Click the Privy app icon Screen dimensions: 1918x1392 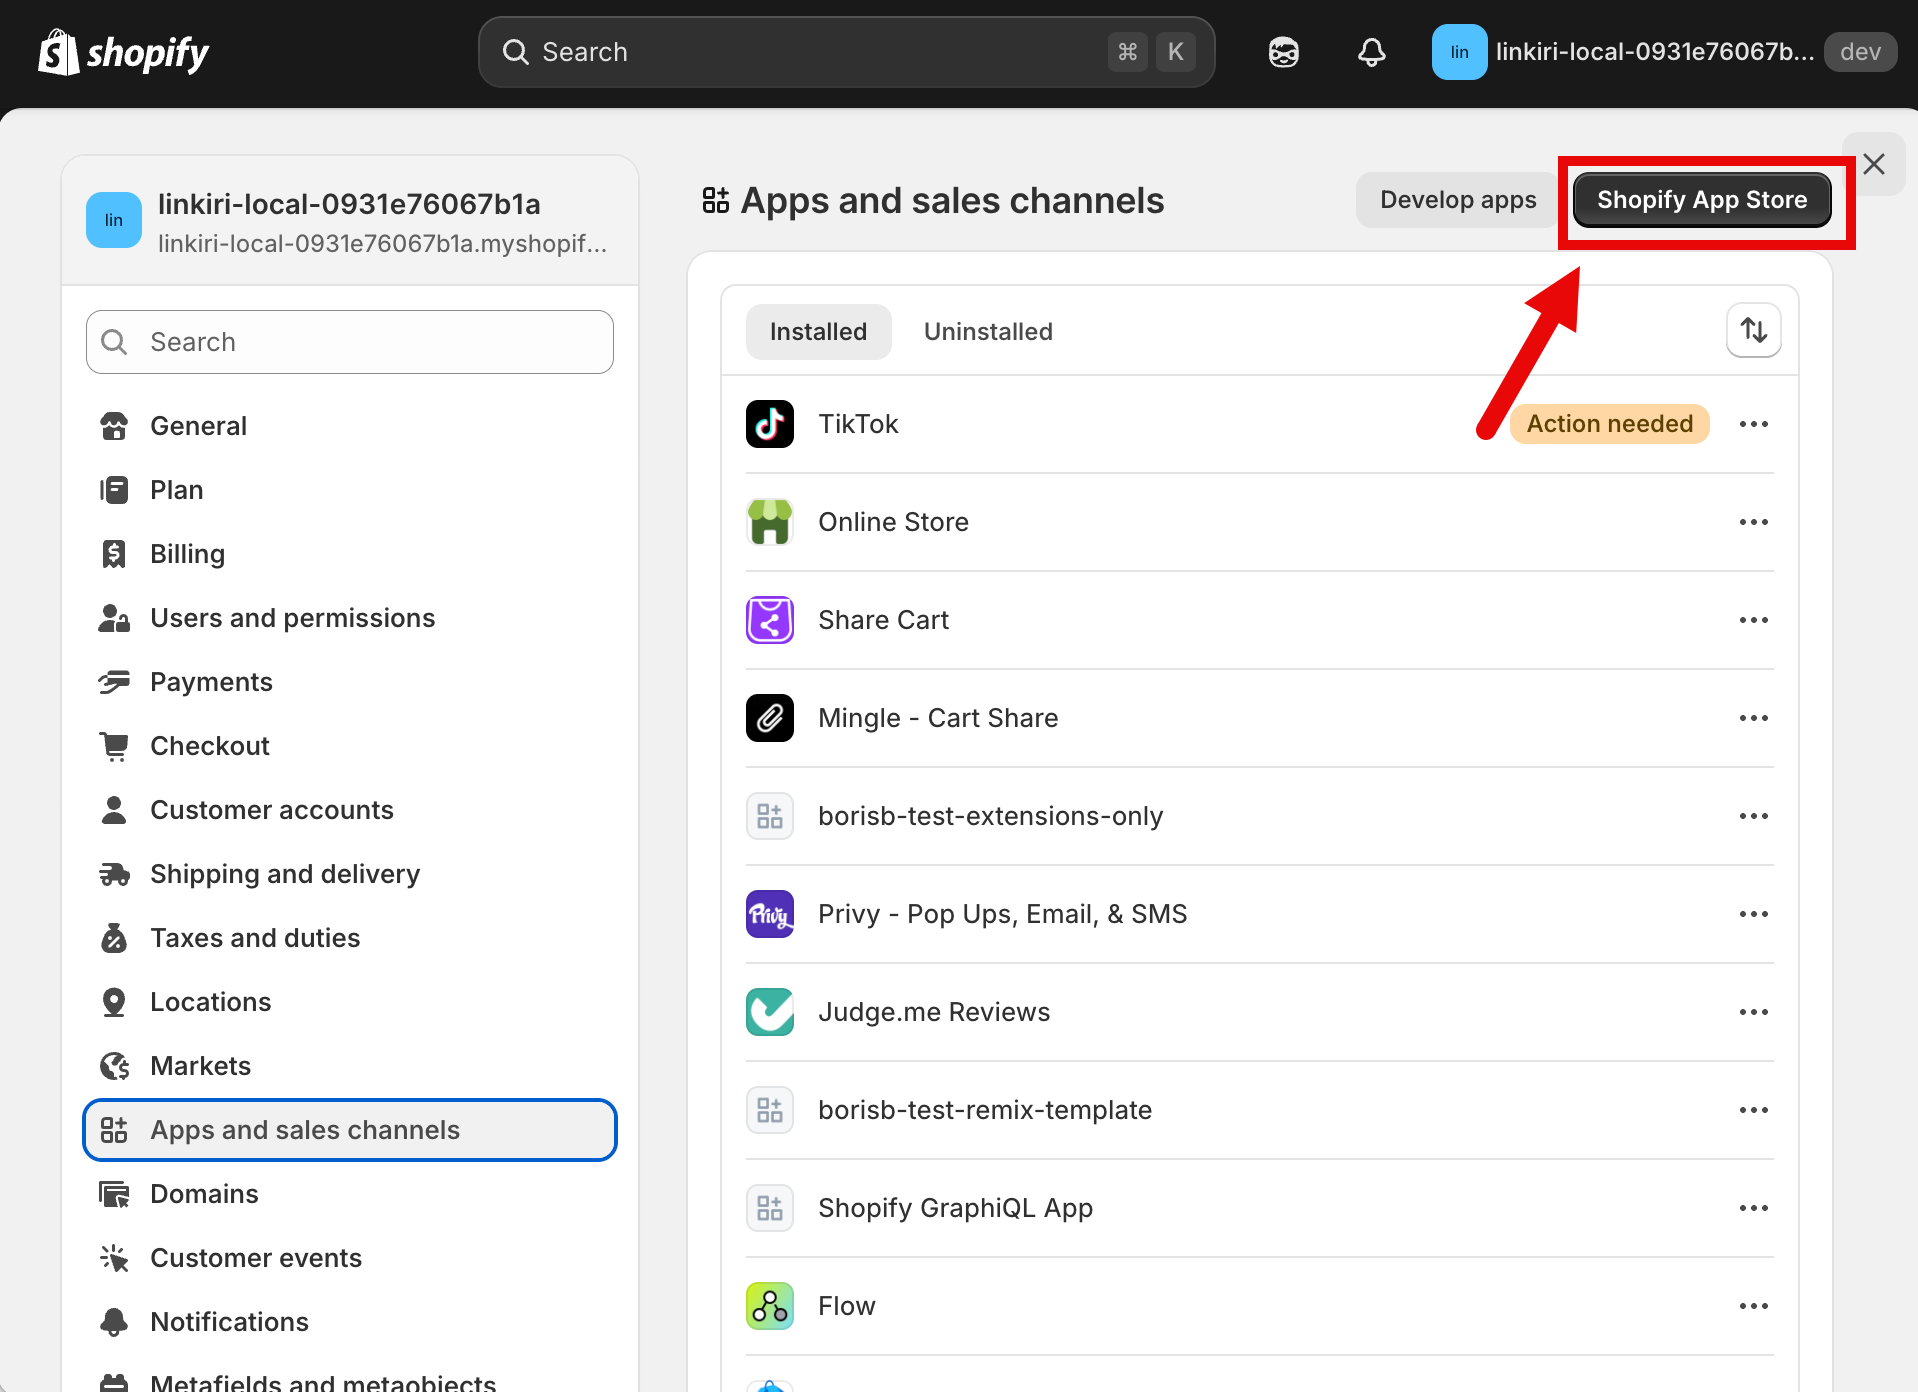click(768, 913)
